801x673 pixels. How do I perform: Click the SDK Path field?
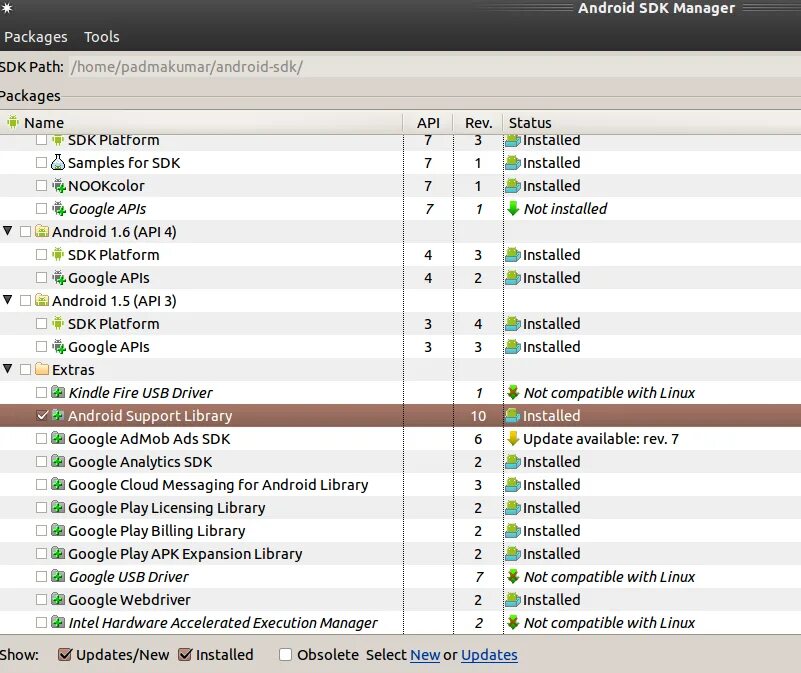[434, 67]
